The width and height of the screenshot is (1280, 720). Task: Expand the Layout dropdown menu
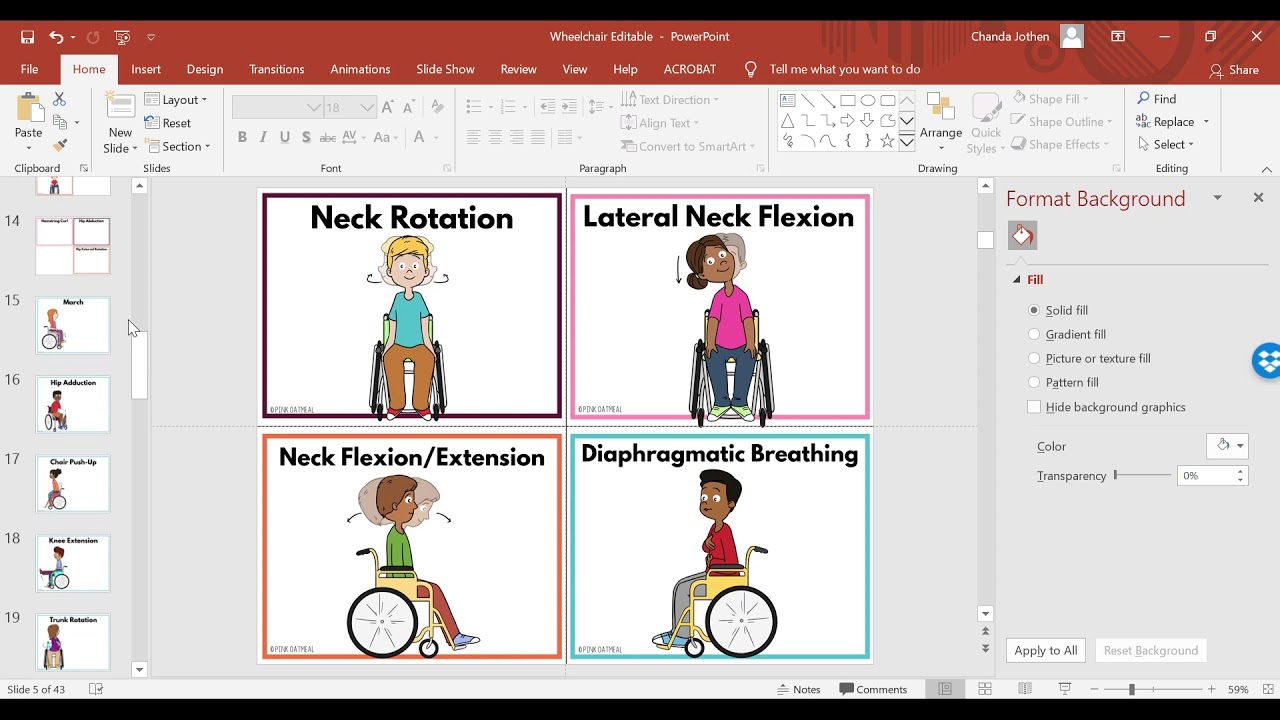pyautogui.click(x=176, y=100)
